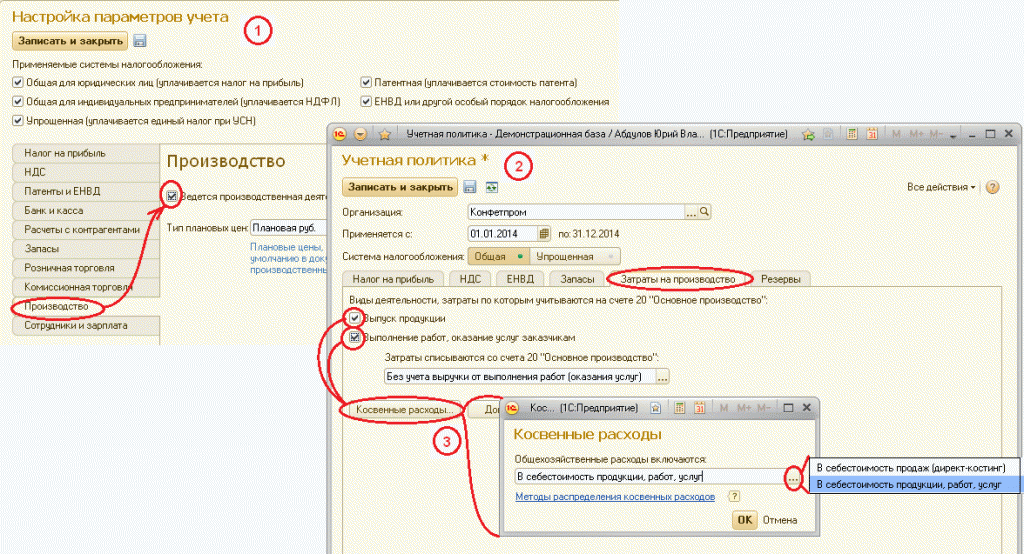The height and width of the screenshot is (554, 1024).
Task: Switch to НДС tab in Учетная политика
Action: 470,279
